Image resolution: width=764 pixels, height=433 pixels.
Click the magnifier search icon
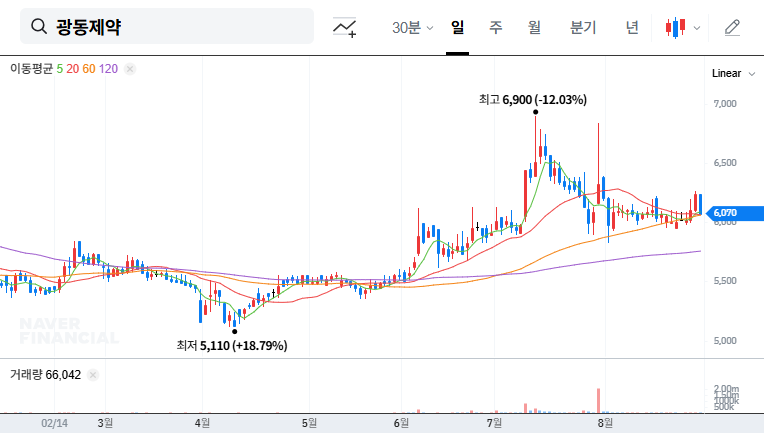coord(39,26)
